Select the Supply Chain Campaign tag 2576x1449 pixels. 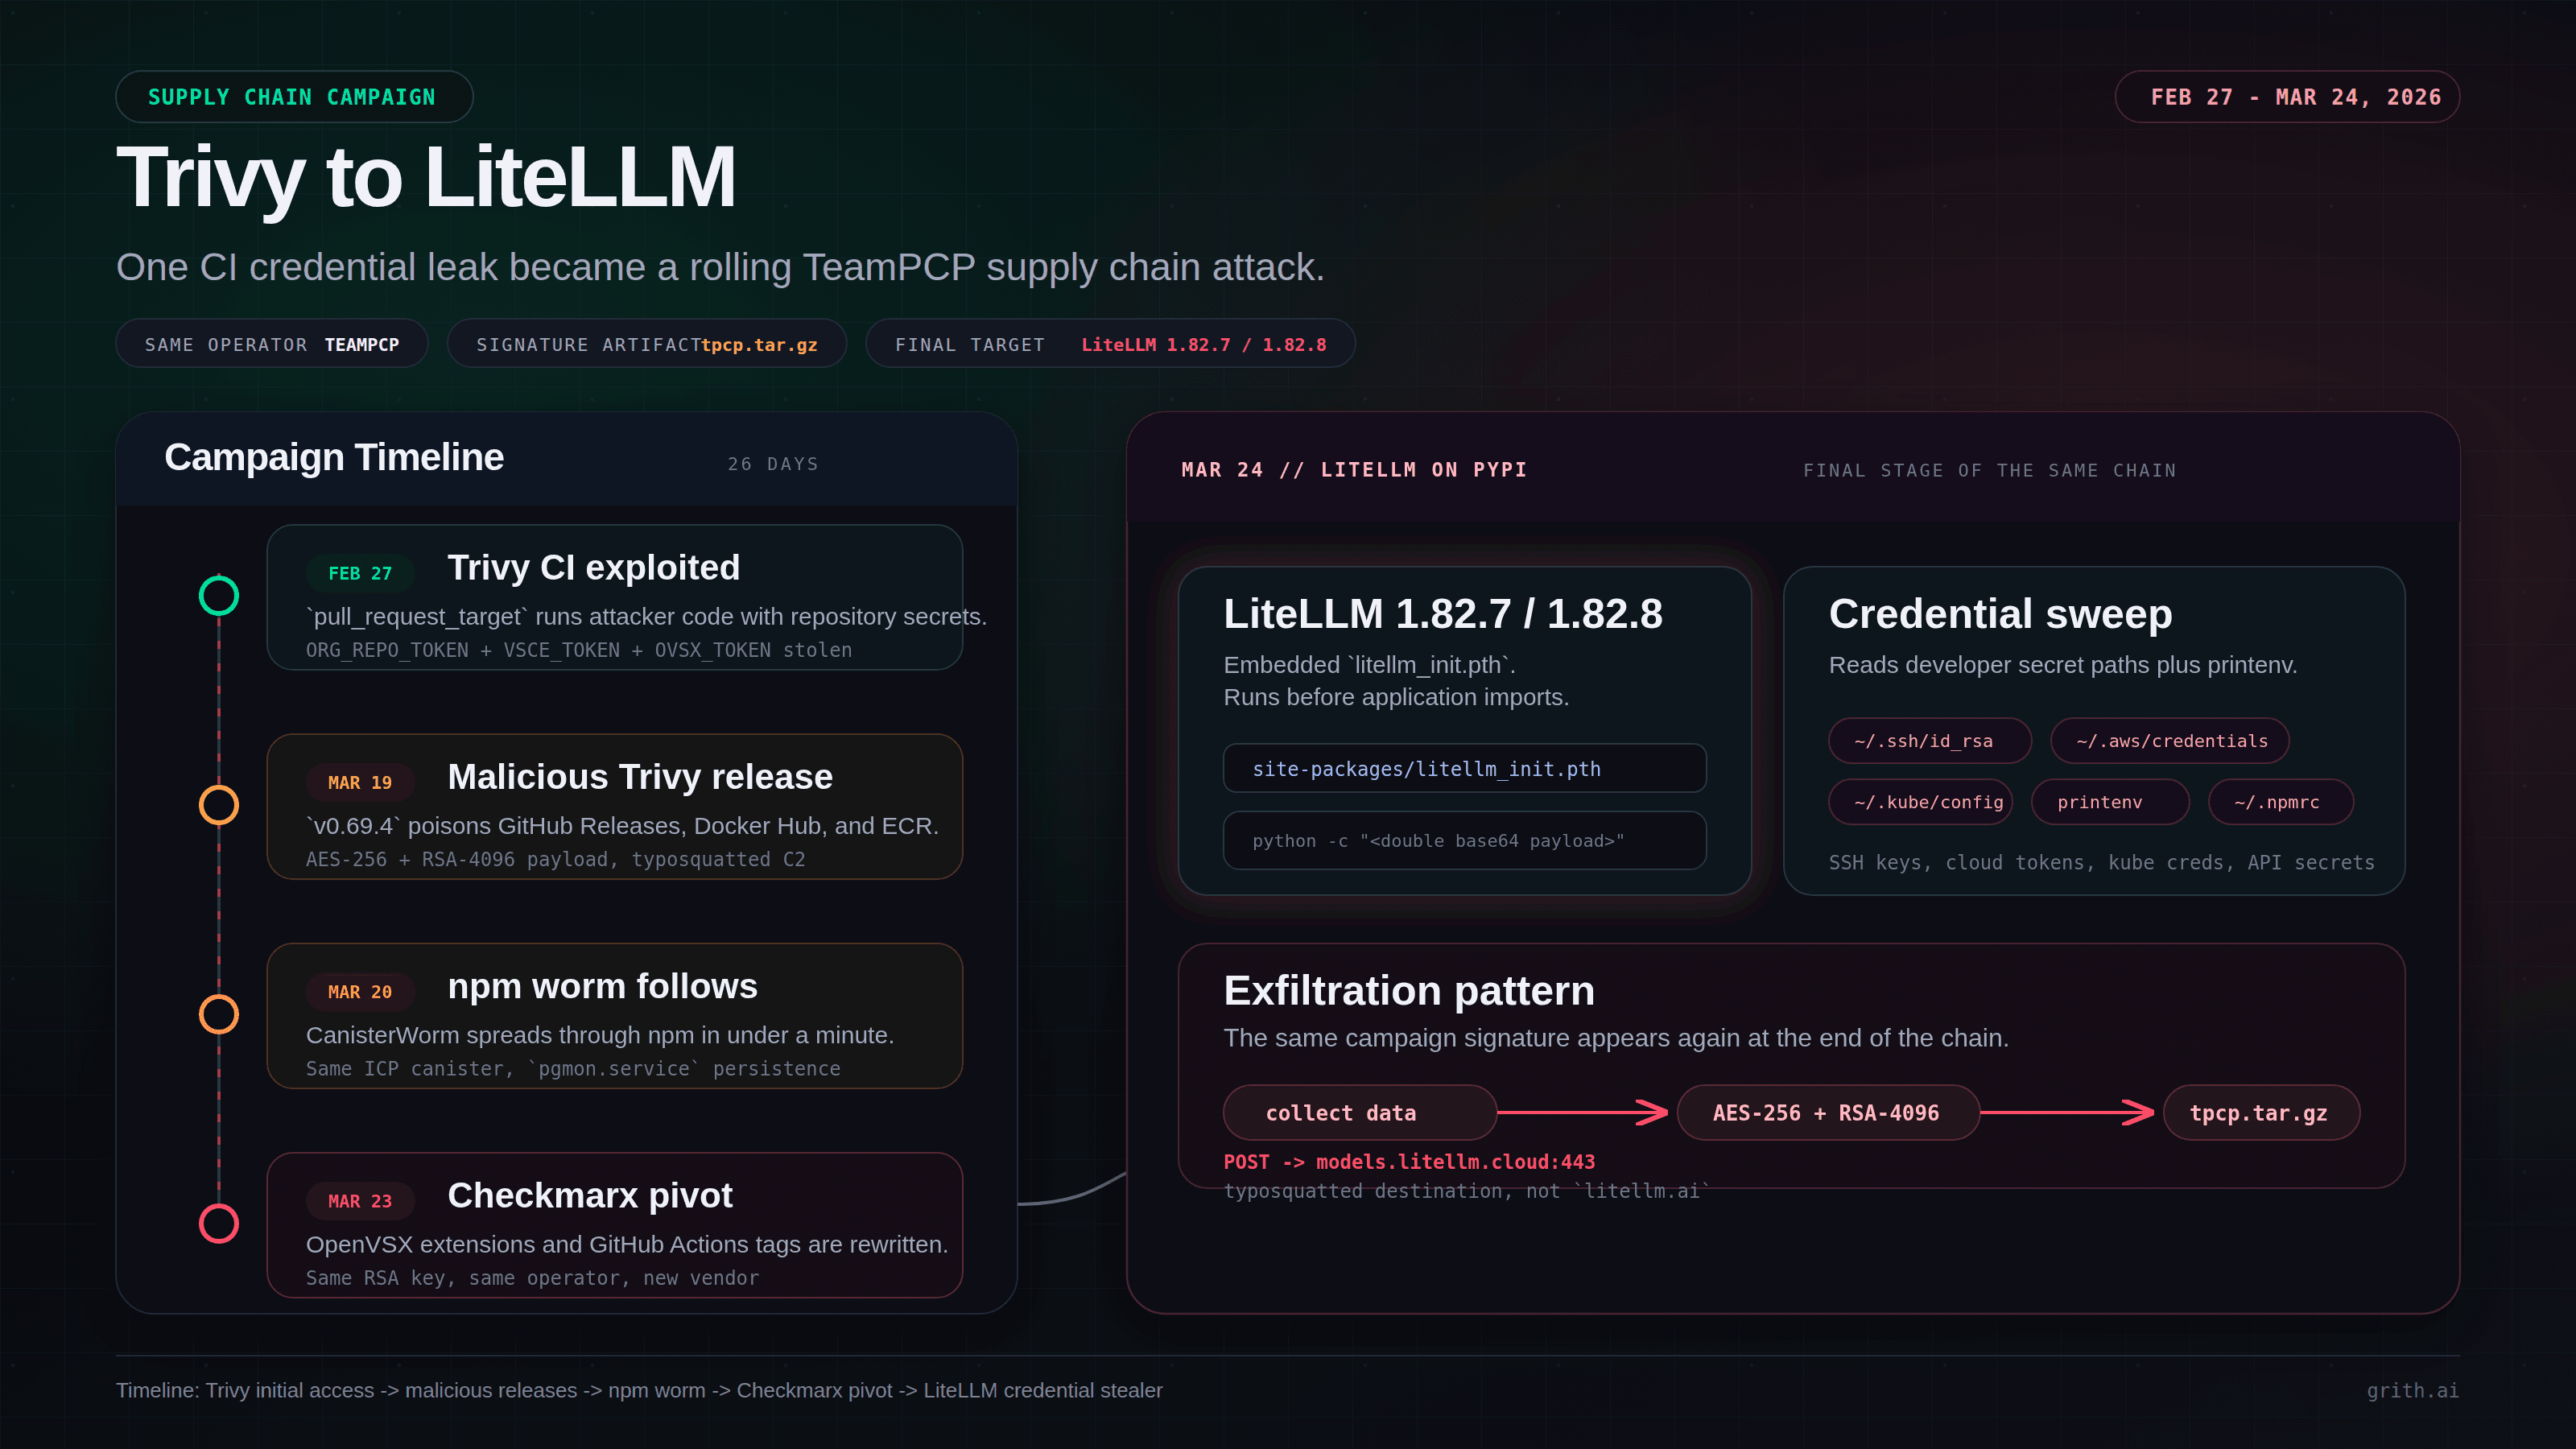[293, 97]
